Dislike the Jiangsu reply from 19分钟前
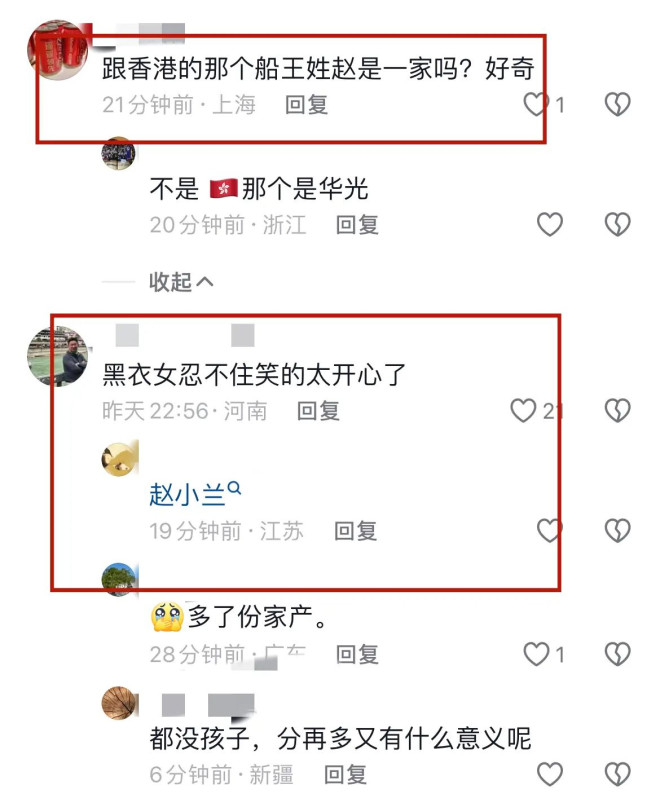This screenshot has height=807, width=660. coord(617,531)
